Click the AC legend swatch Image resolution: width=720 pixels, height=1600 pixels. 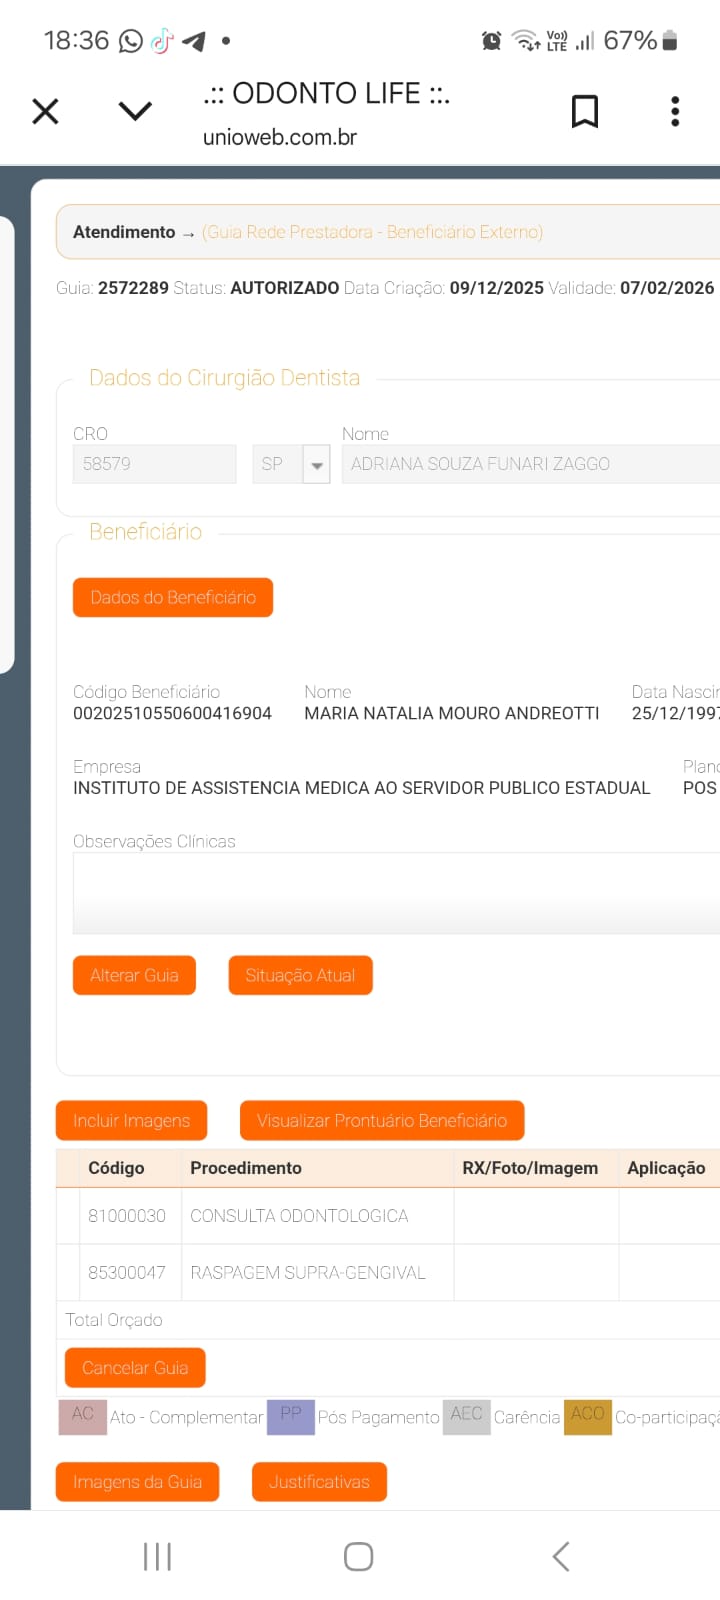tap(83, 1416)
